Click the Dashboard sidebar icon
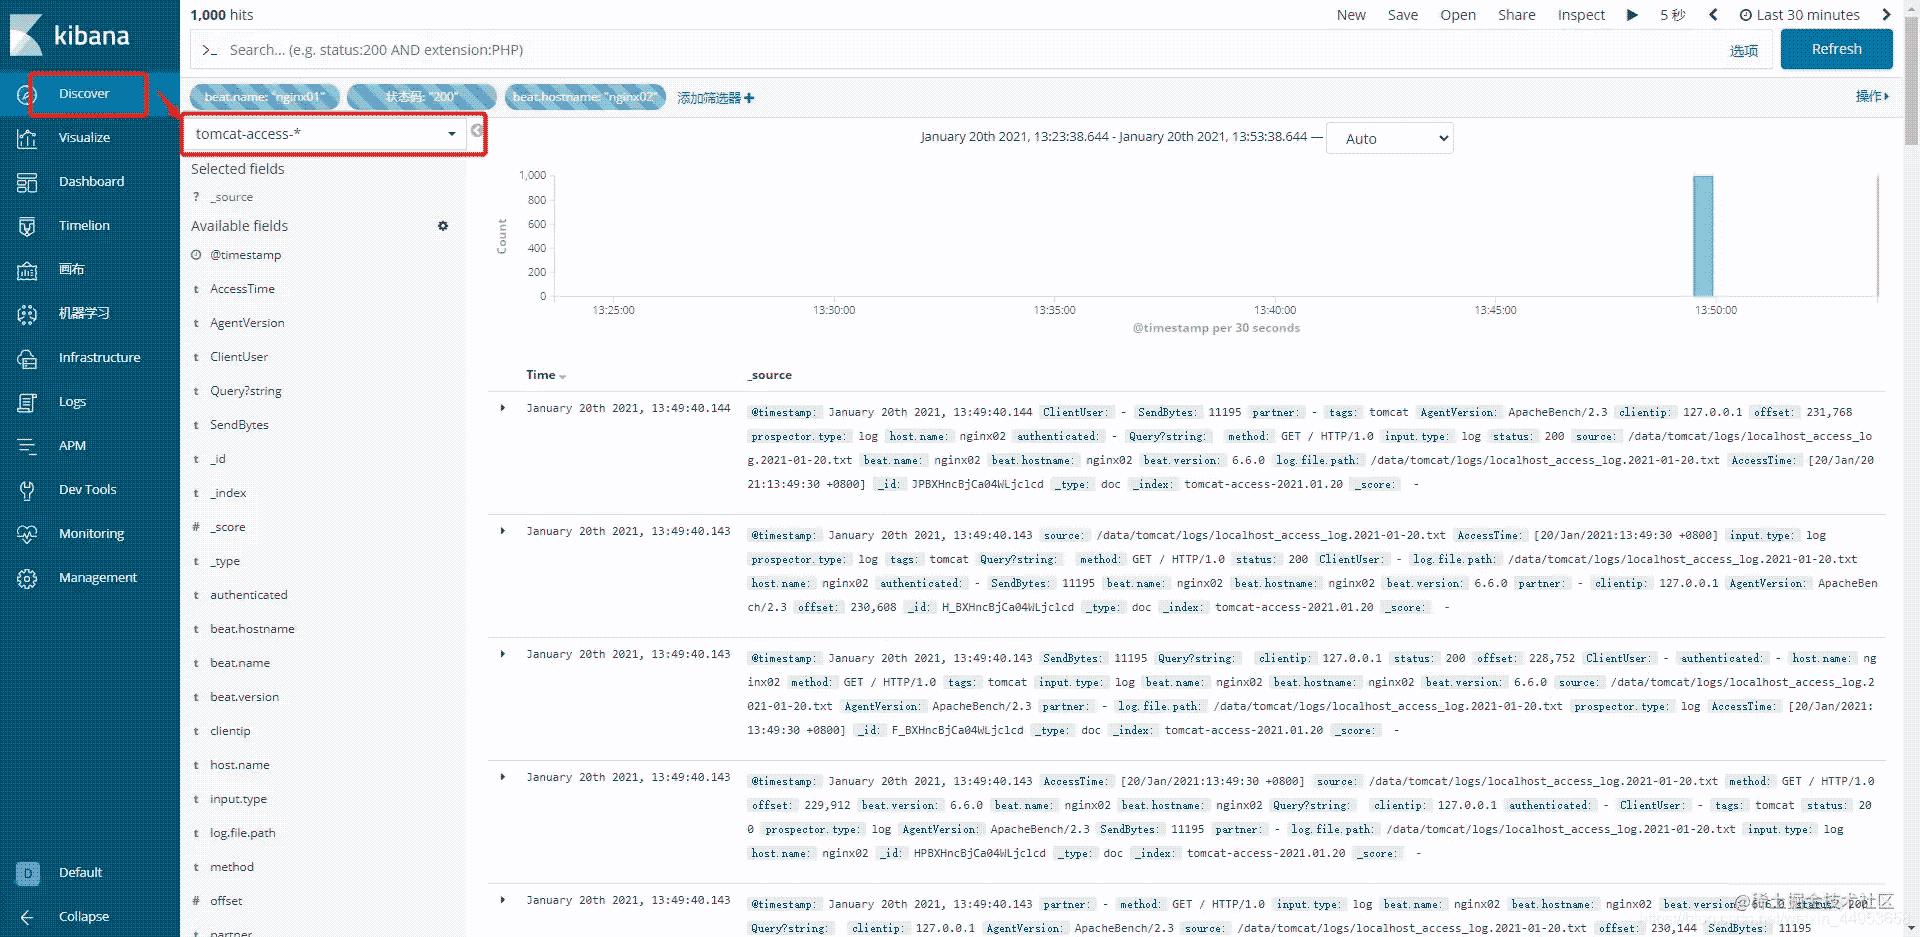 click(27, 182)
